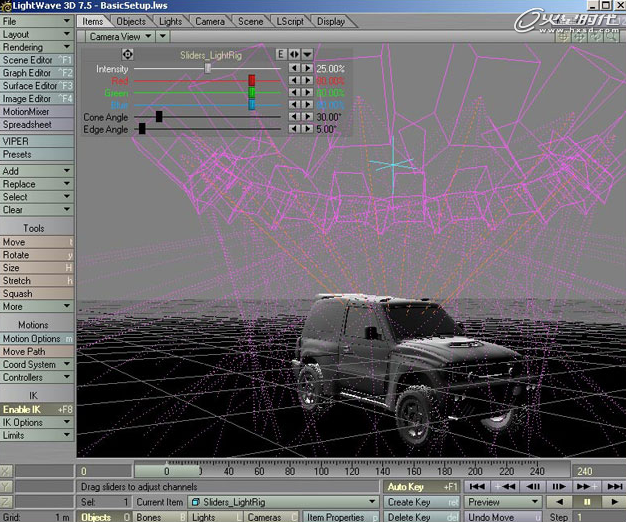626x522 pixels.
Task: Open the Current Item Sliders_LightRig dropdown
Action: (283, 502)
